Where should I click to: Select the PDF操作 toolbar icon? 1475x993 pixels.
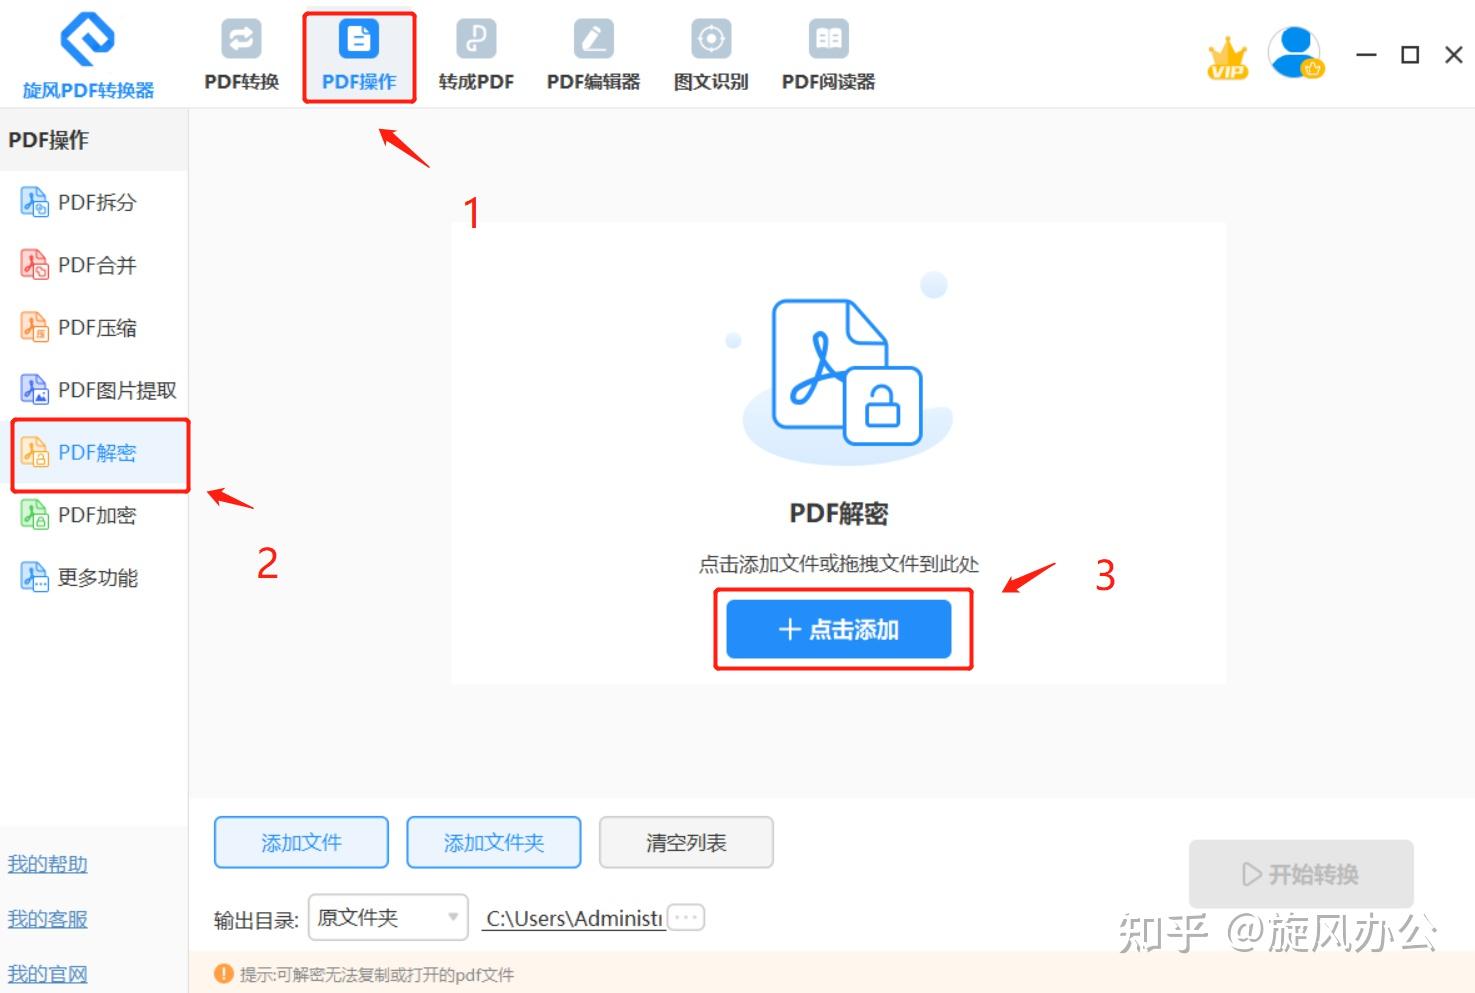click(x=359, y=39)
